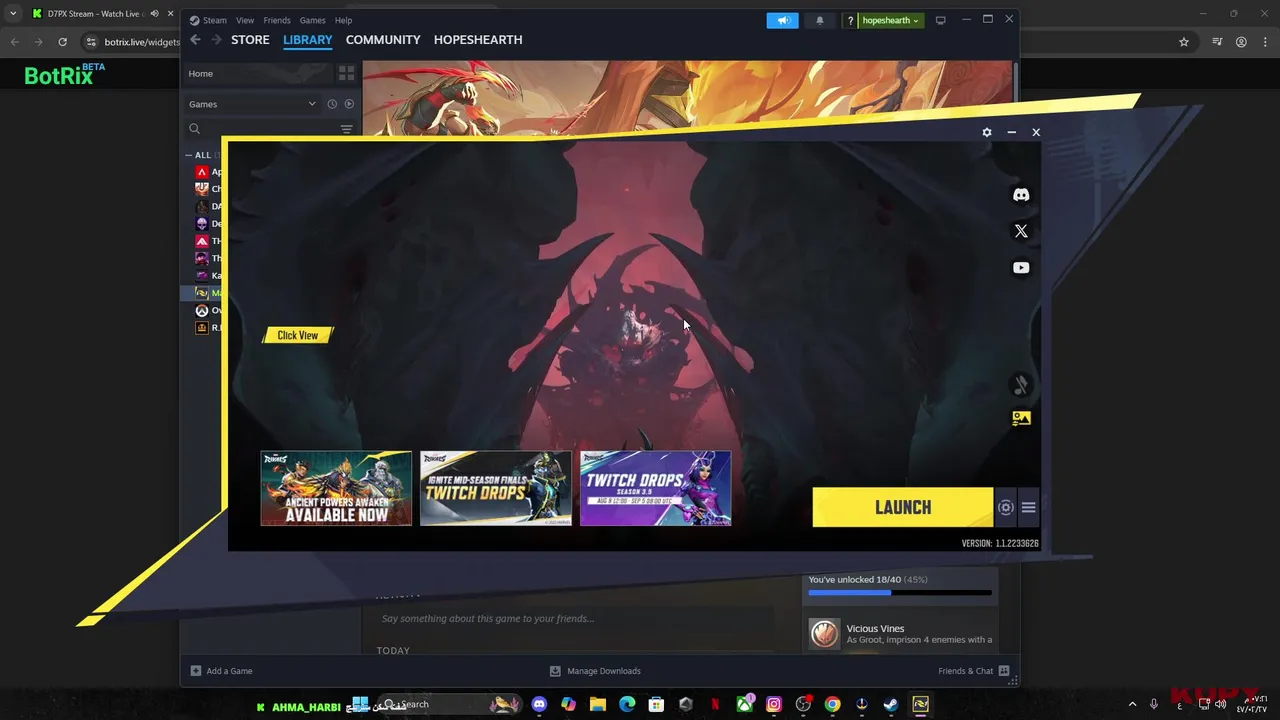The image size is (1280, 720).
Task: Click the Steam question mark help icon
Action: 850,20
